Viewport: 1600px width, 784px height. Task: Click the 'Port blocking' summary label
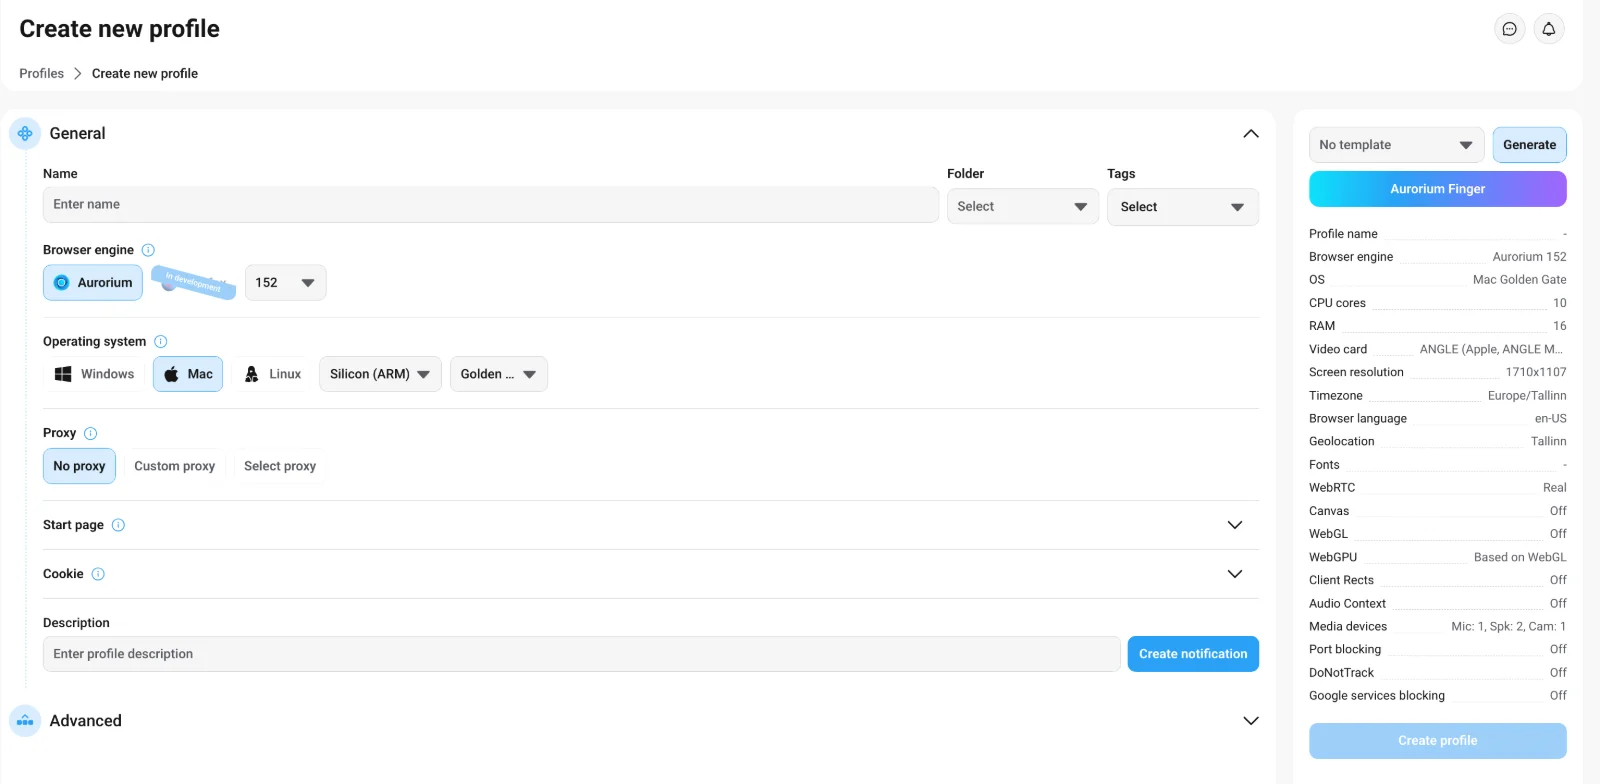(x=1345, y=650)
